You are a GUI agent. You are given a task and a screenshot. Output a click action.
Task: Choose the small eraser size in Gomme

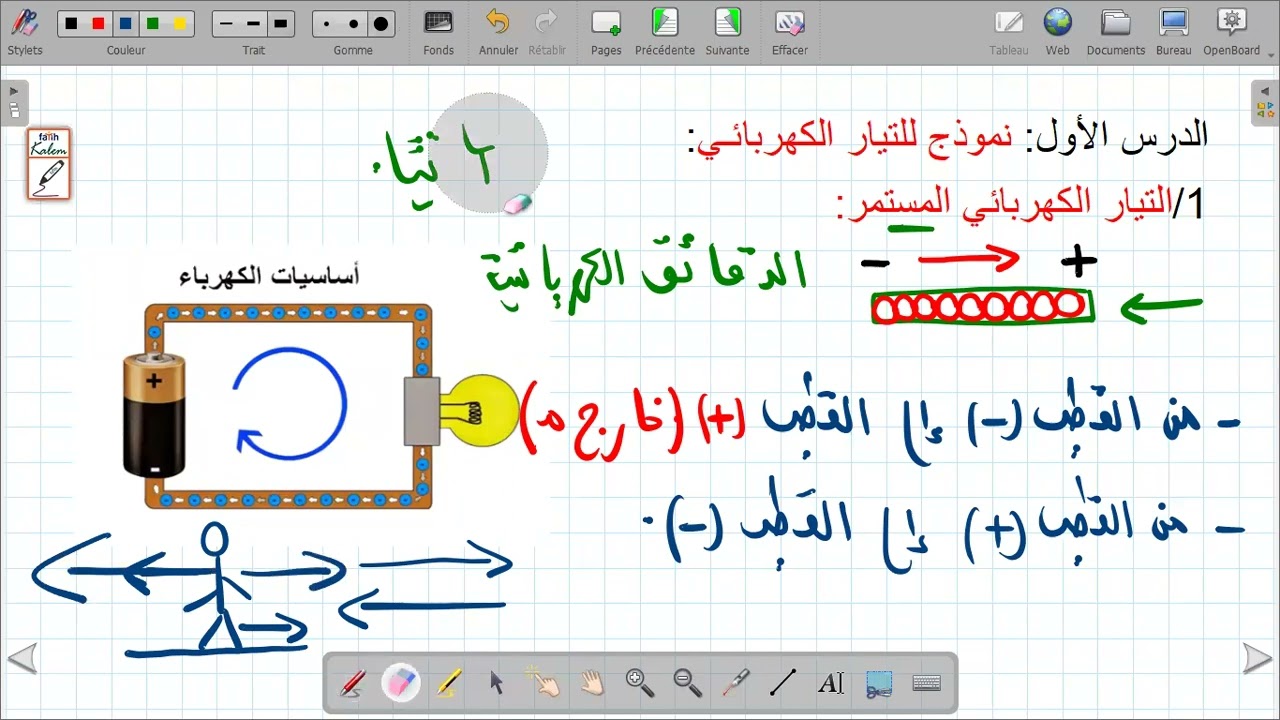pos(326,23)
